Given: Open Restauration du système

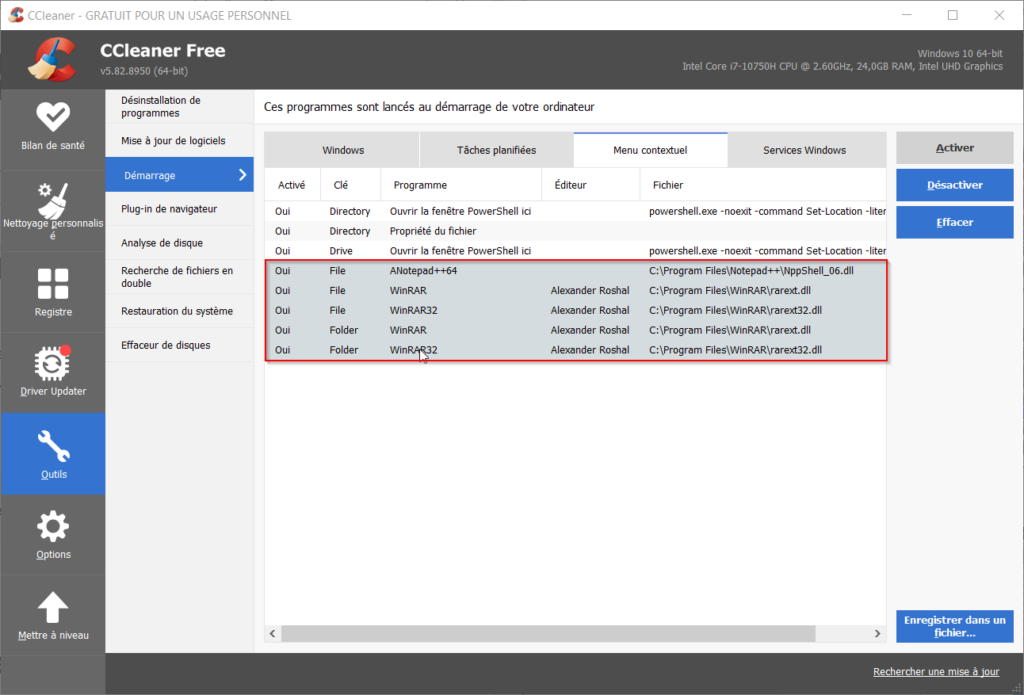Looking at the screenshot, I should click(180, 311).
